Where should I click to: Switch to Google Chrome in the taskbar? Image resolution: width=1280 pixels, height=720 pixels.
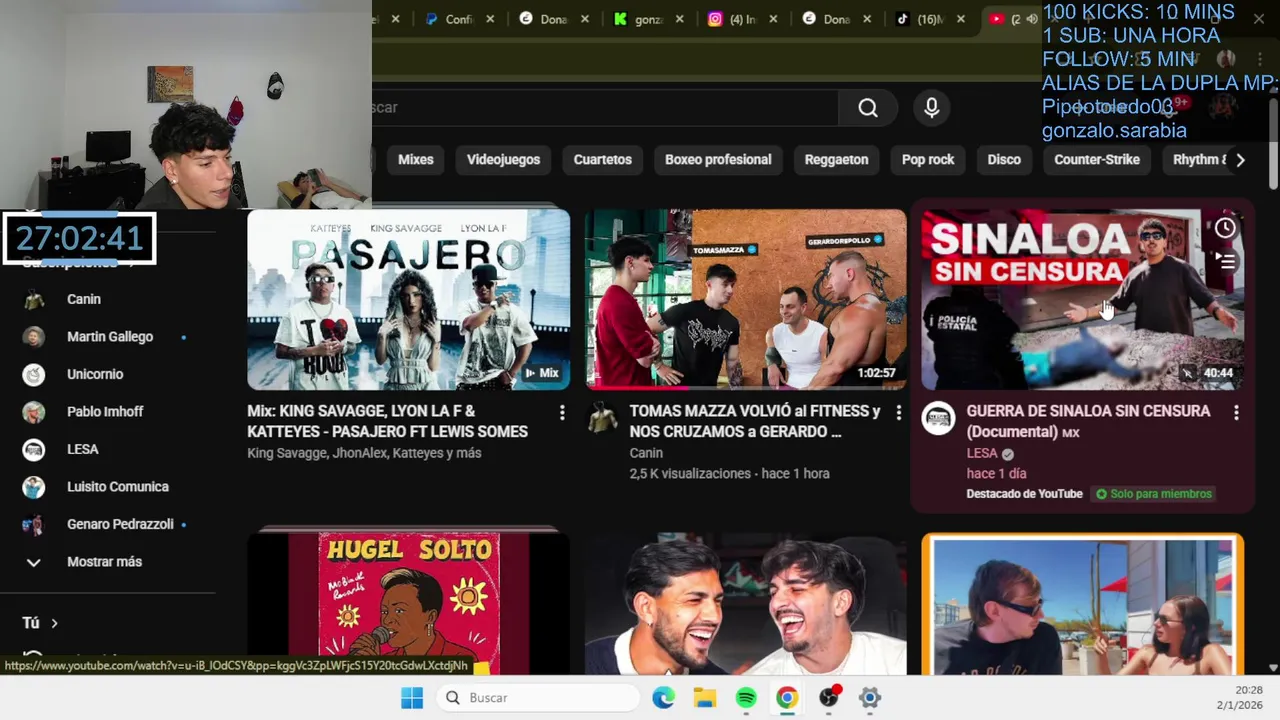tap(787, 698)
